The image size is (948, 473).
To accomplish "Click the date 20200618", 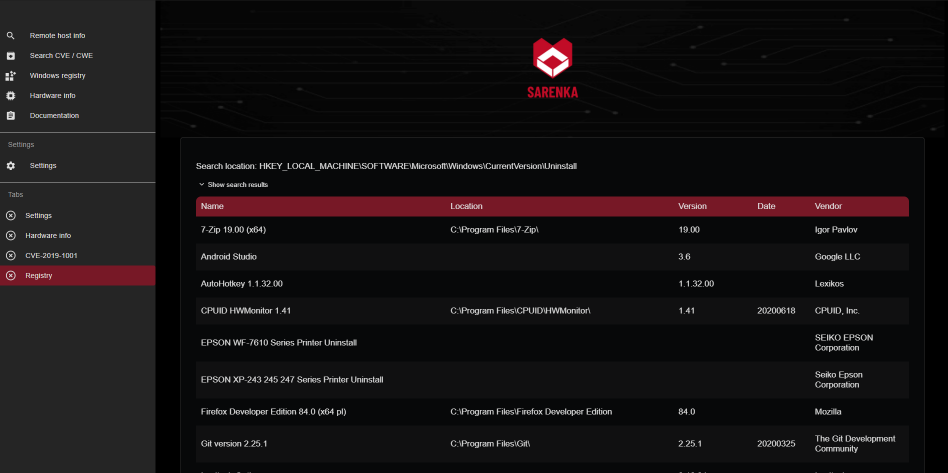I will click(776, 310).
